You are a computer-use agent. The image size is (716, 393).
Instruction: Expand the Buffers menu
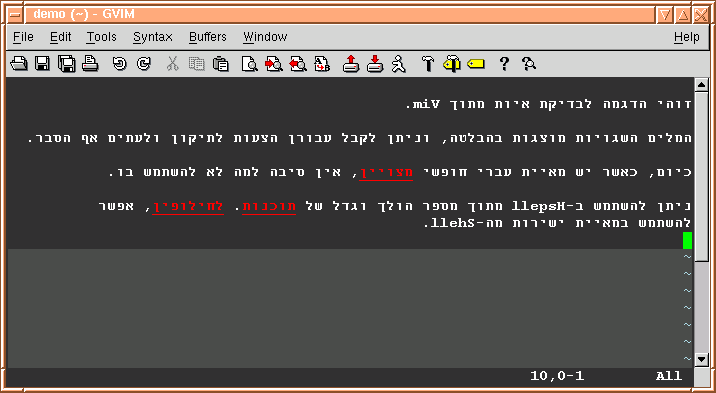[x=208, y=37]
